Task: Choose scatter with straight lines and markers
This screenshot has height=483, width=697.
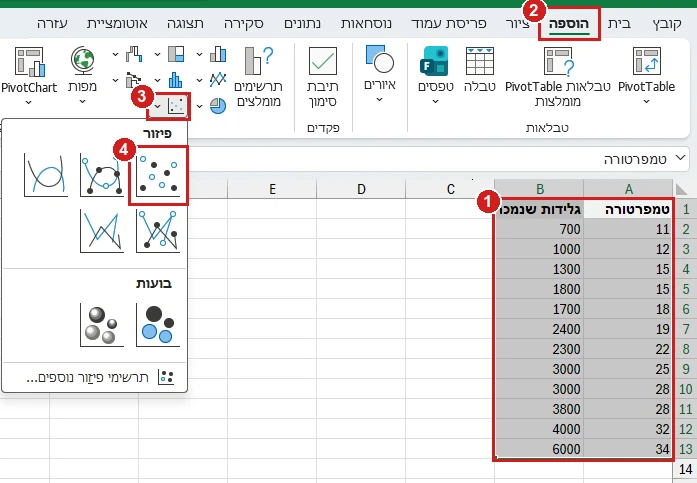Action: 158,232
